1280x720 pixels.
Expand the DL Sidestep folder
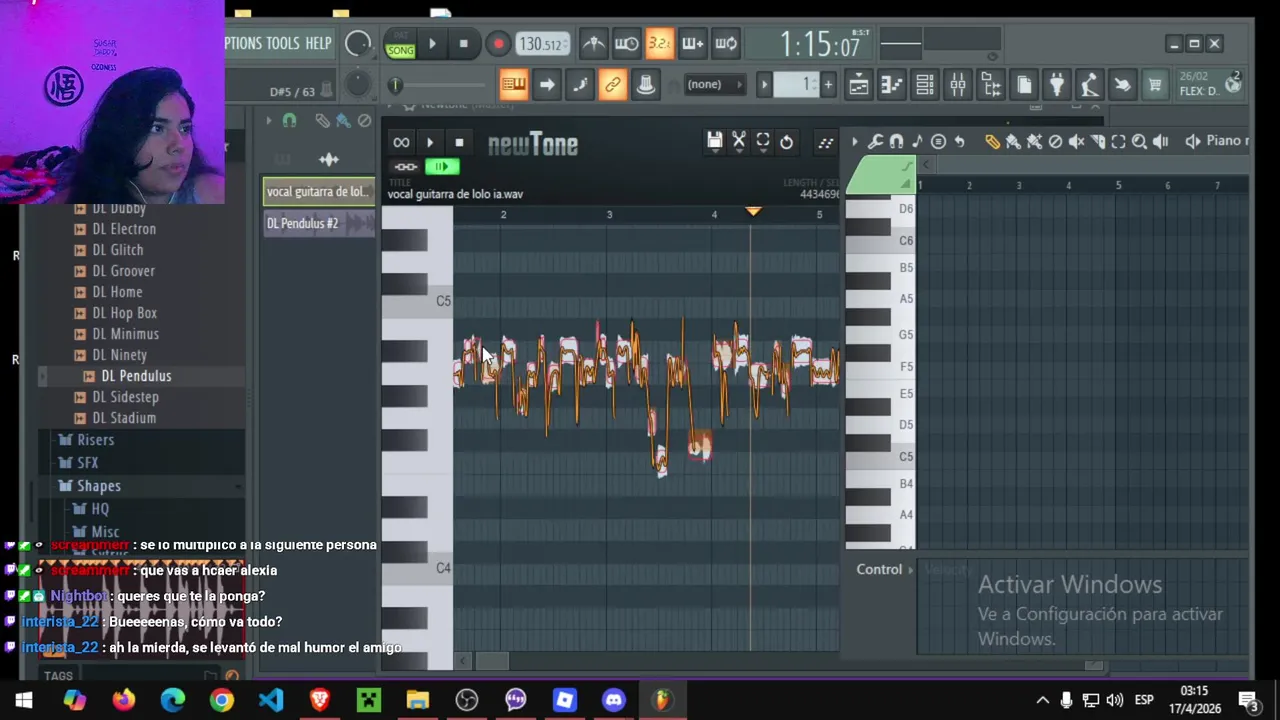point(126,397)
